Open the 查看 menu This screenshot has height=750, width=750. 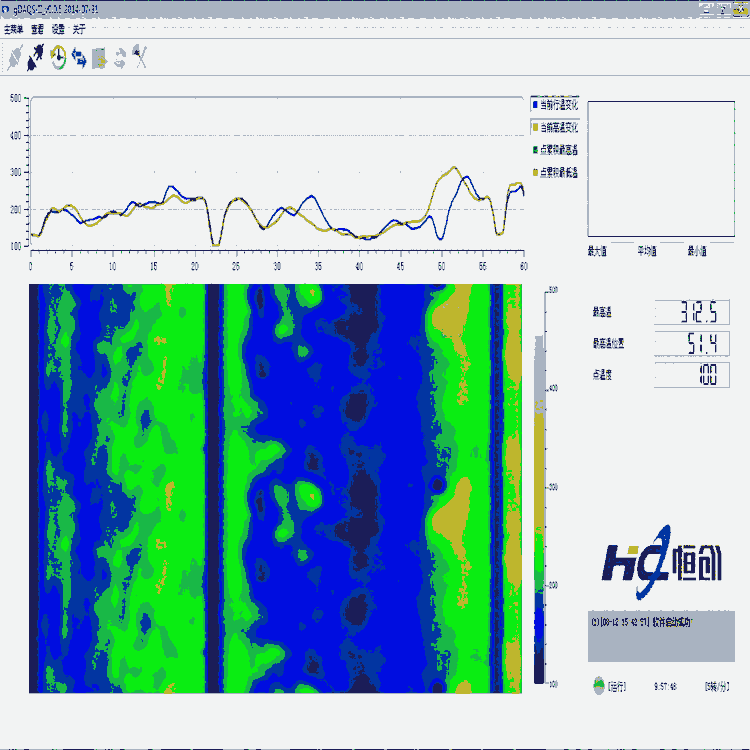[37, 30]
